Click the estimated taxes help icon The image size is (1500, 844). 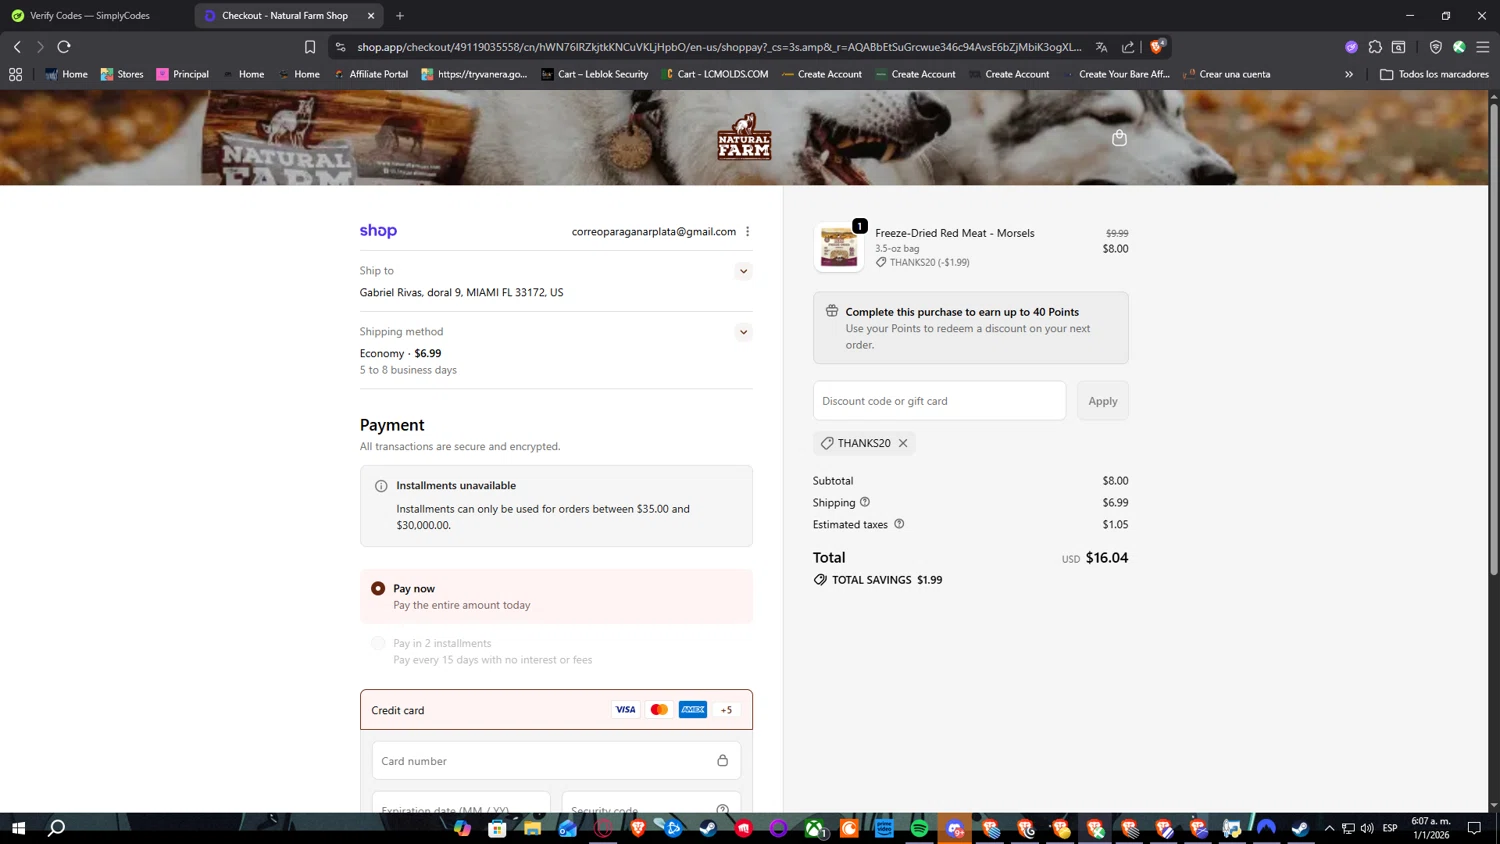pyautogui.click(x=899, y=524)
